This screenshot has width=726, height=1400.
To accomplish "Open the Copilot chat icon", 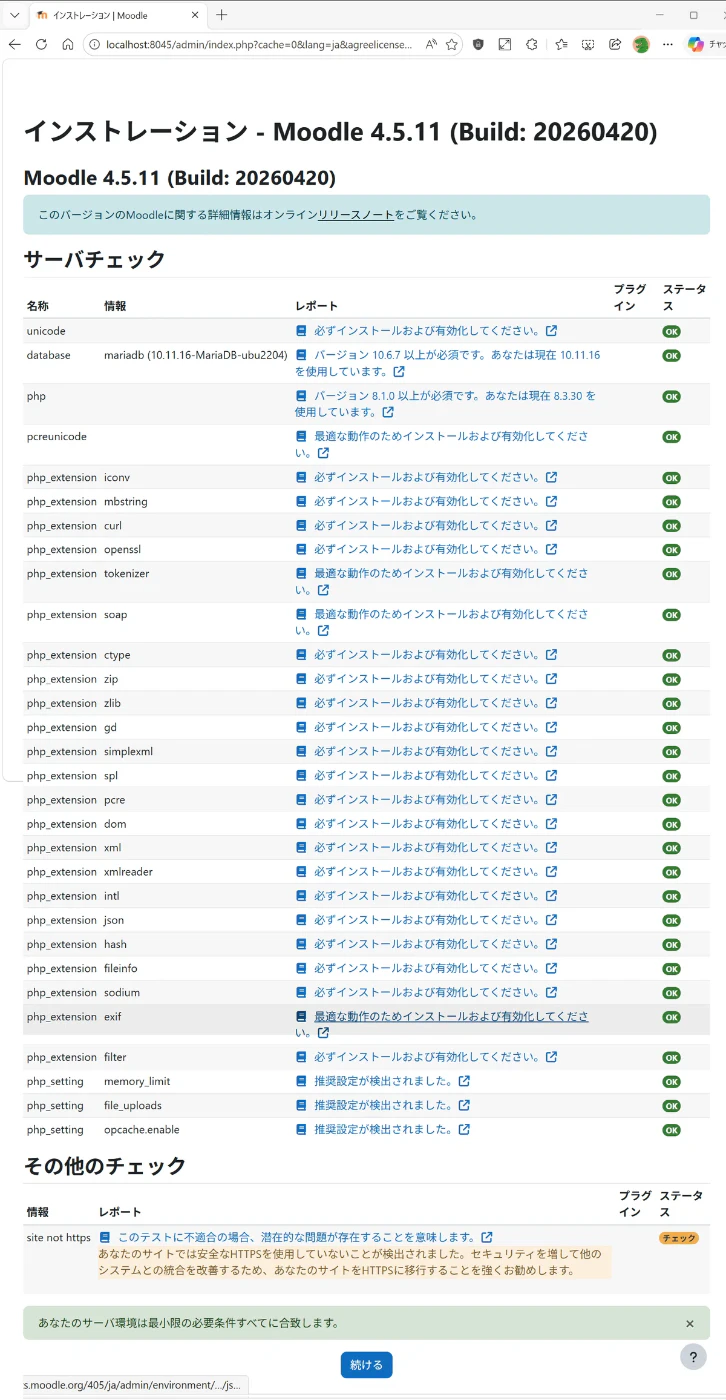I will 696,45.
